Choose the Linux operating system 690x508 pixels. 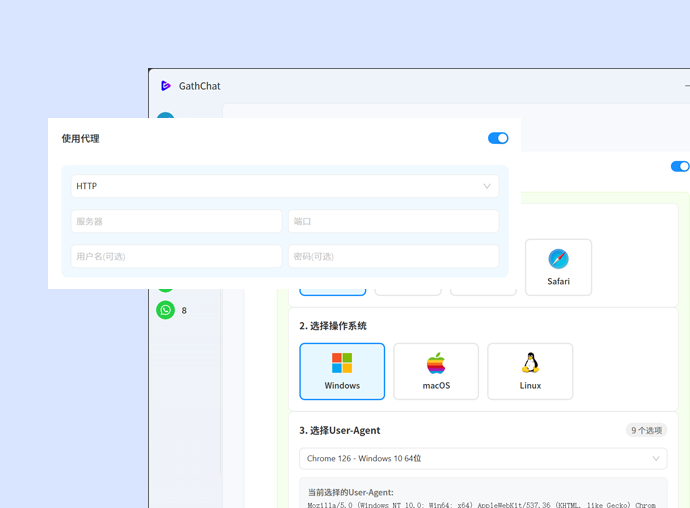coord(530,371)
